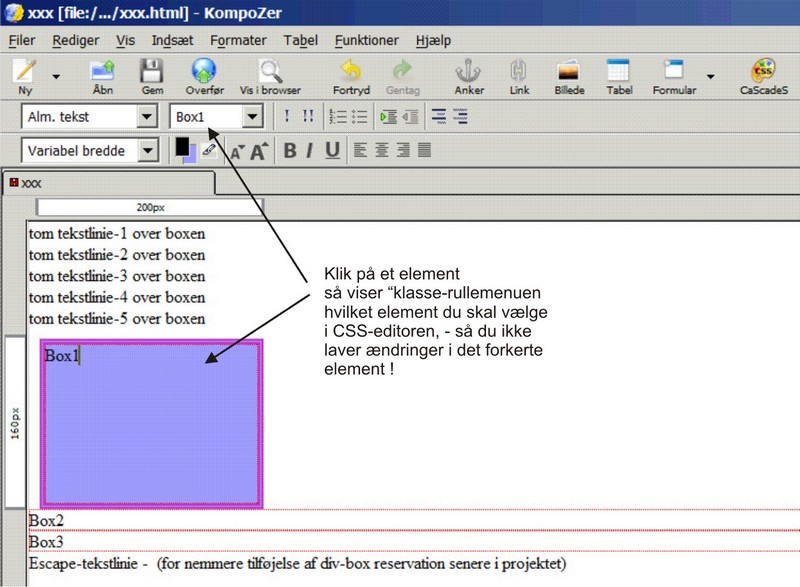Toggle italic formatting

point(310,151)
